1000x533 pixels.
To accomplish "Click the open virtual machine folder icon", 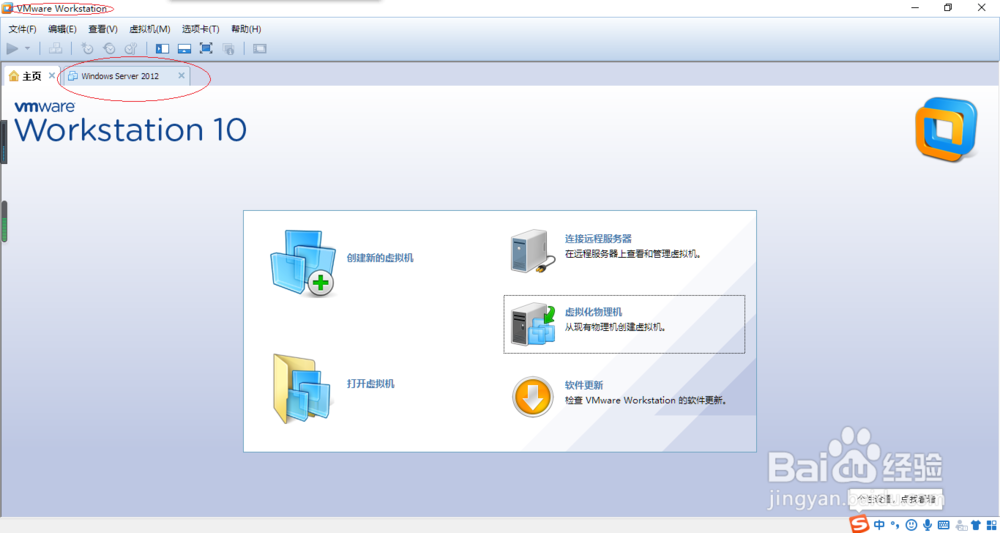I will click(301, 390).
